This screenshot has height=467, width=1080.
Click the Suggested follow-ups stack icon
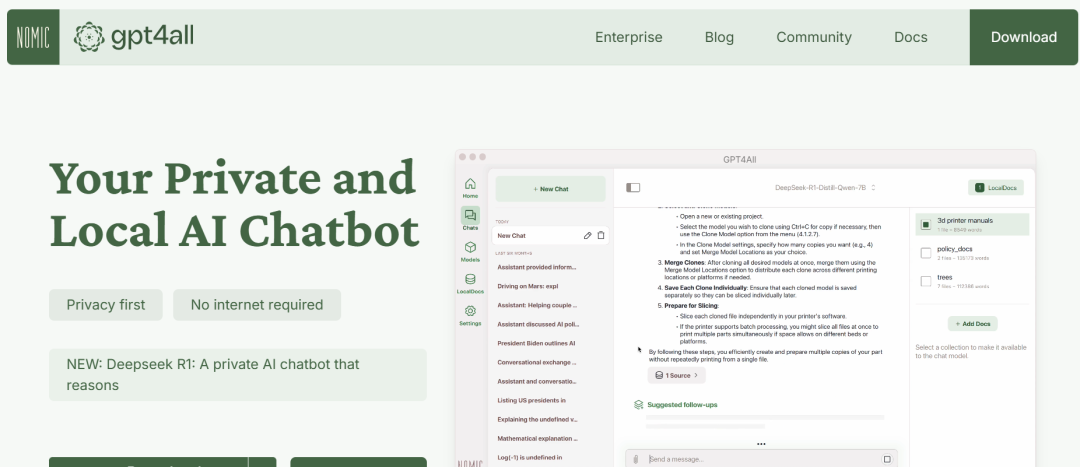(638, 405)
